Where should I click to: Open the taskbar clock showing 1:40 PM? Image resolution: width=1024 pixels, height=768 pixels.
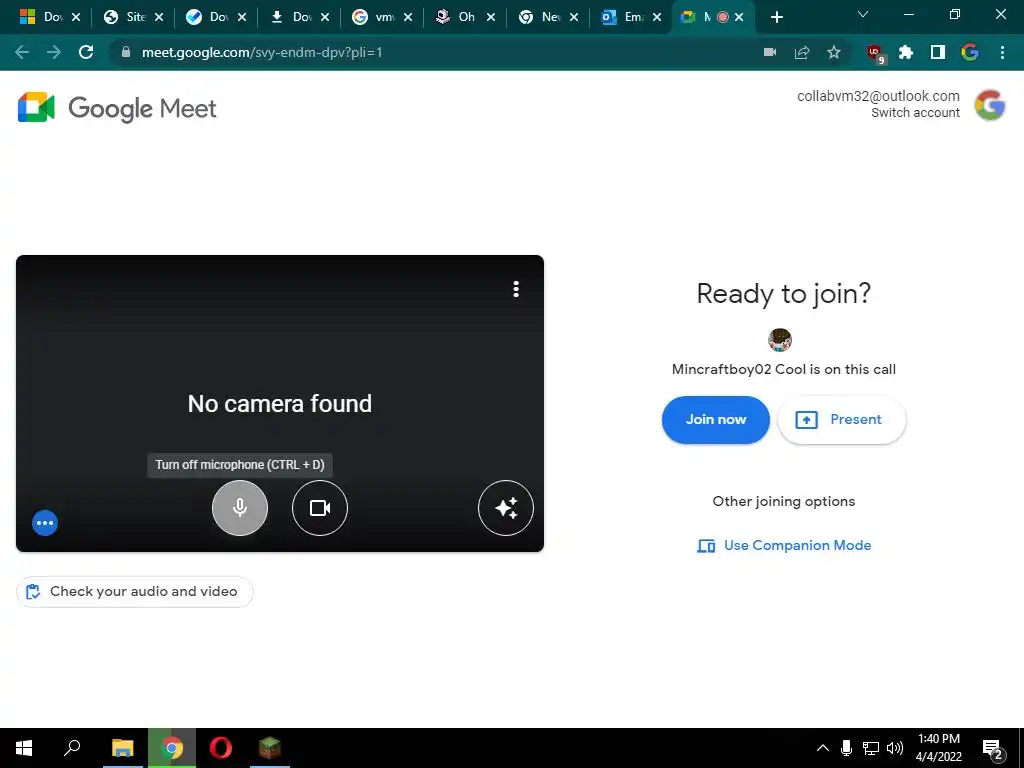(938, 748)
